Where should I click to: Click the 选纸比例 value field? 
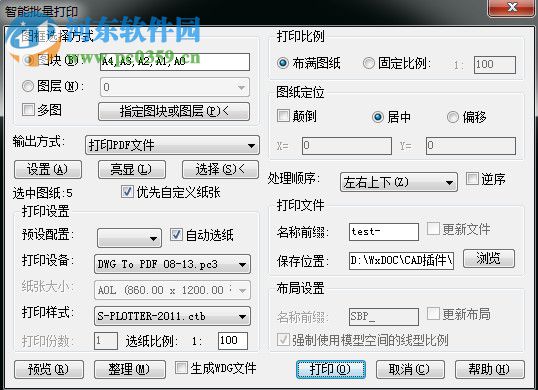point(233,341)
